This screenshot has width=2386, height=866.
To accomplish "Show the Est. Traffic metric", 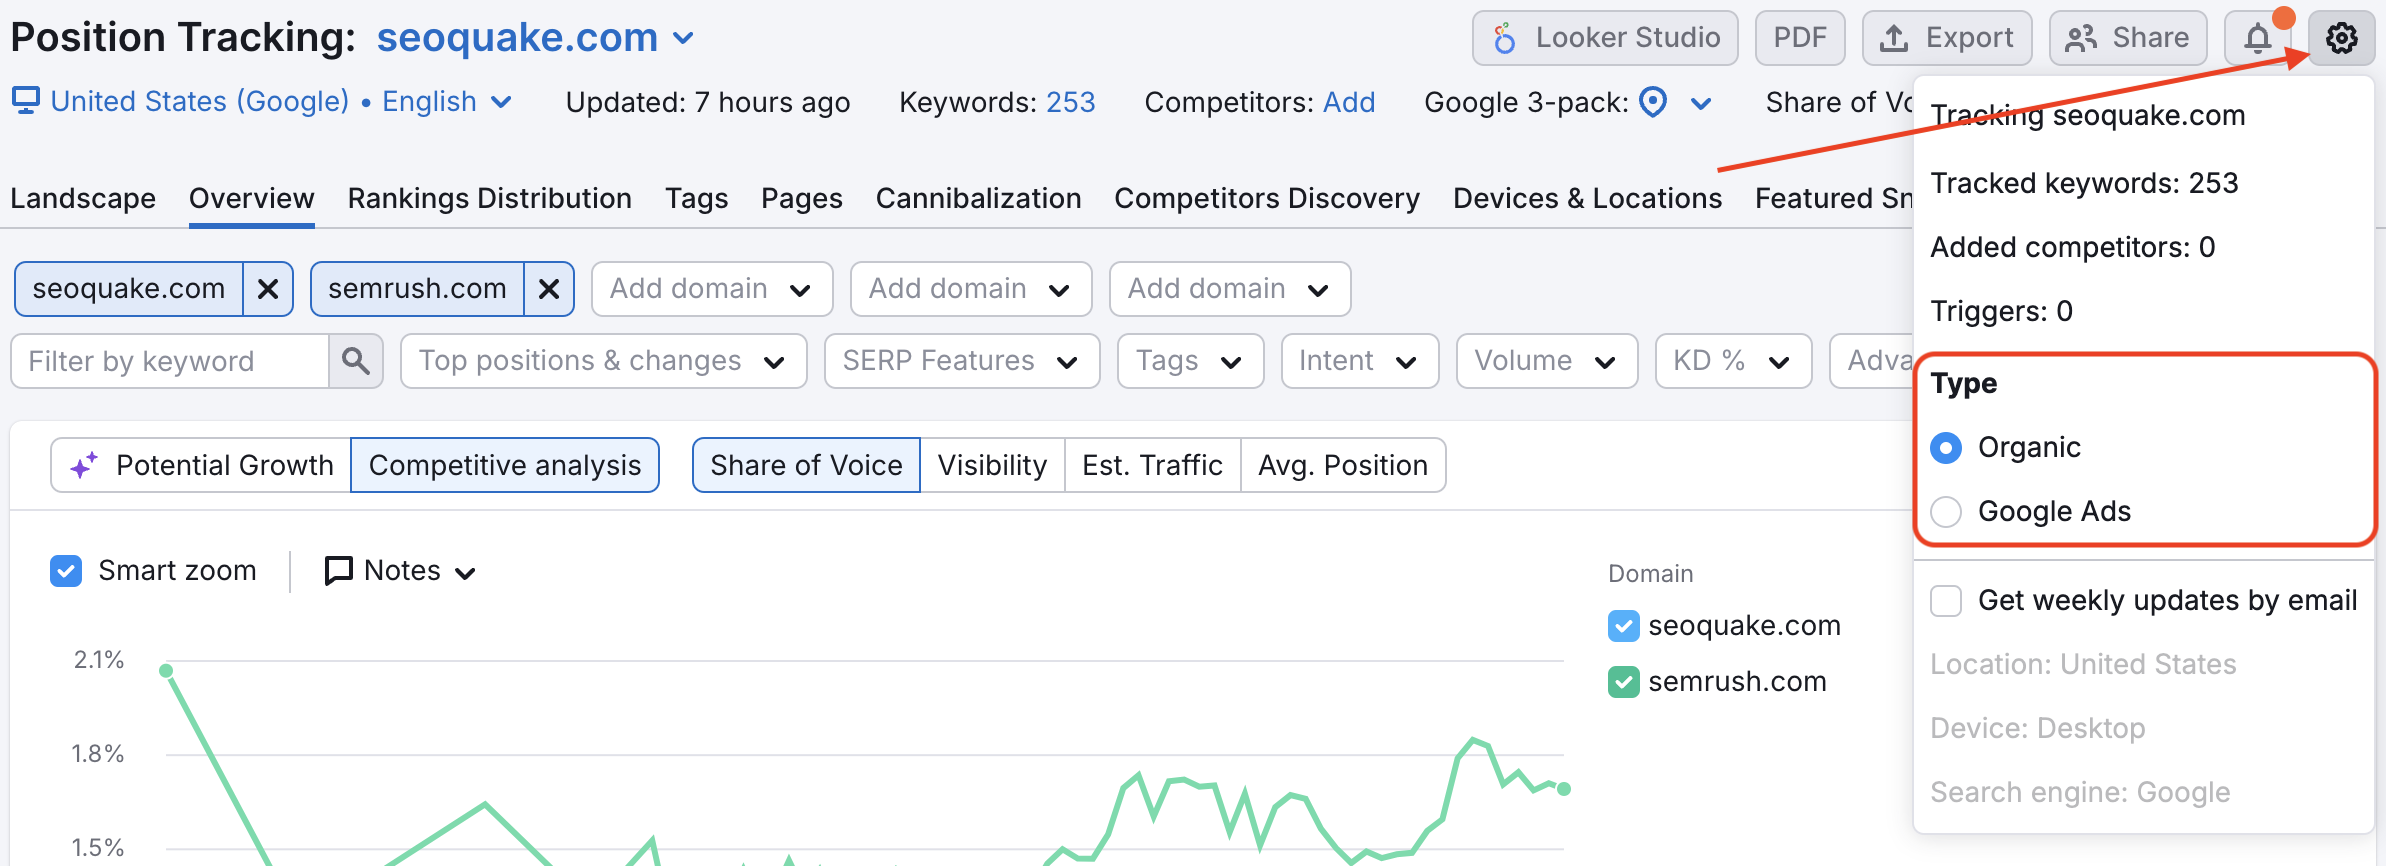I will (x=1152, y=465).
